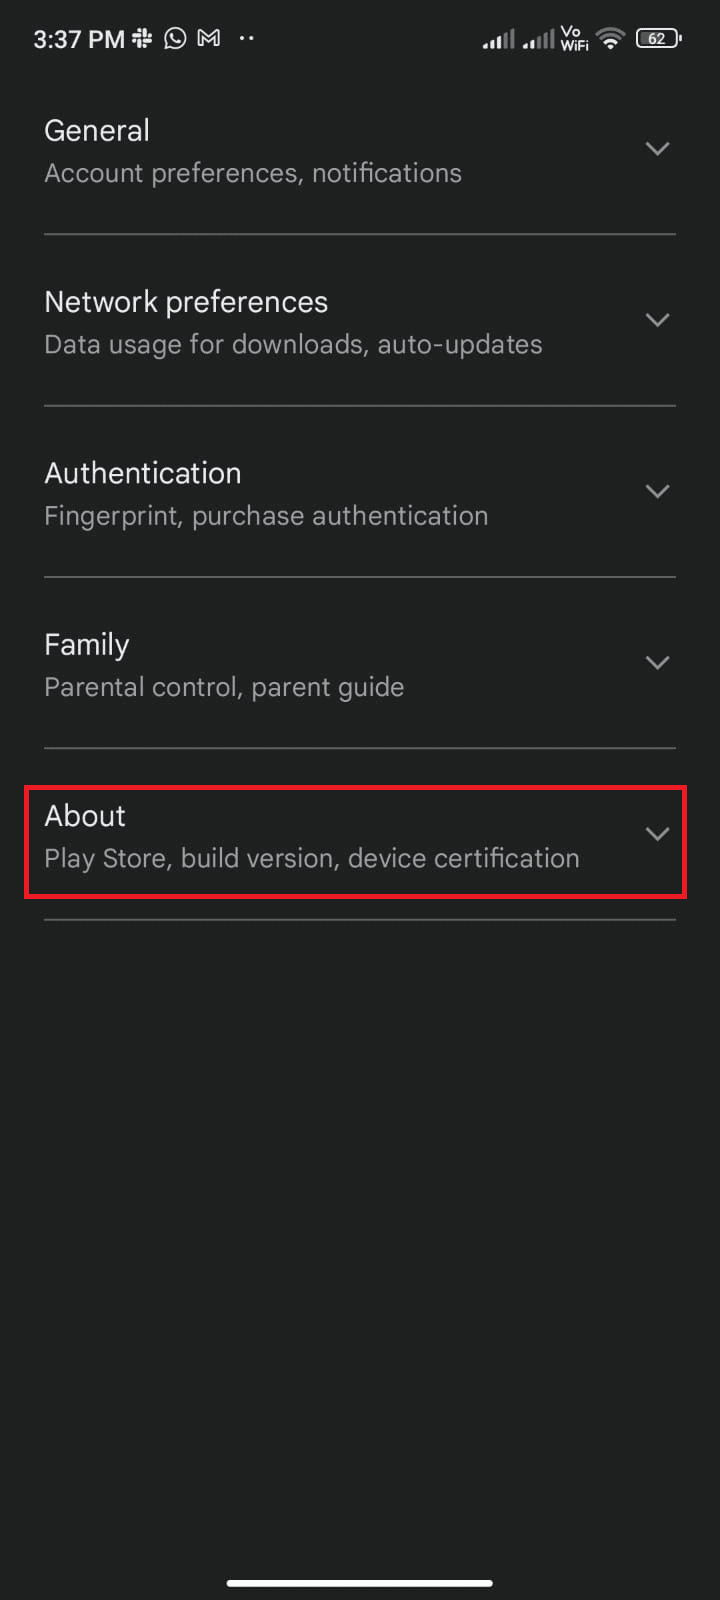720x1600 pixels.
Task: Select the Gmail notification icon
Action: [207, 38]
